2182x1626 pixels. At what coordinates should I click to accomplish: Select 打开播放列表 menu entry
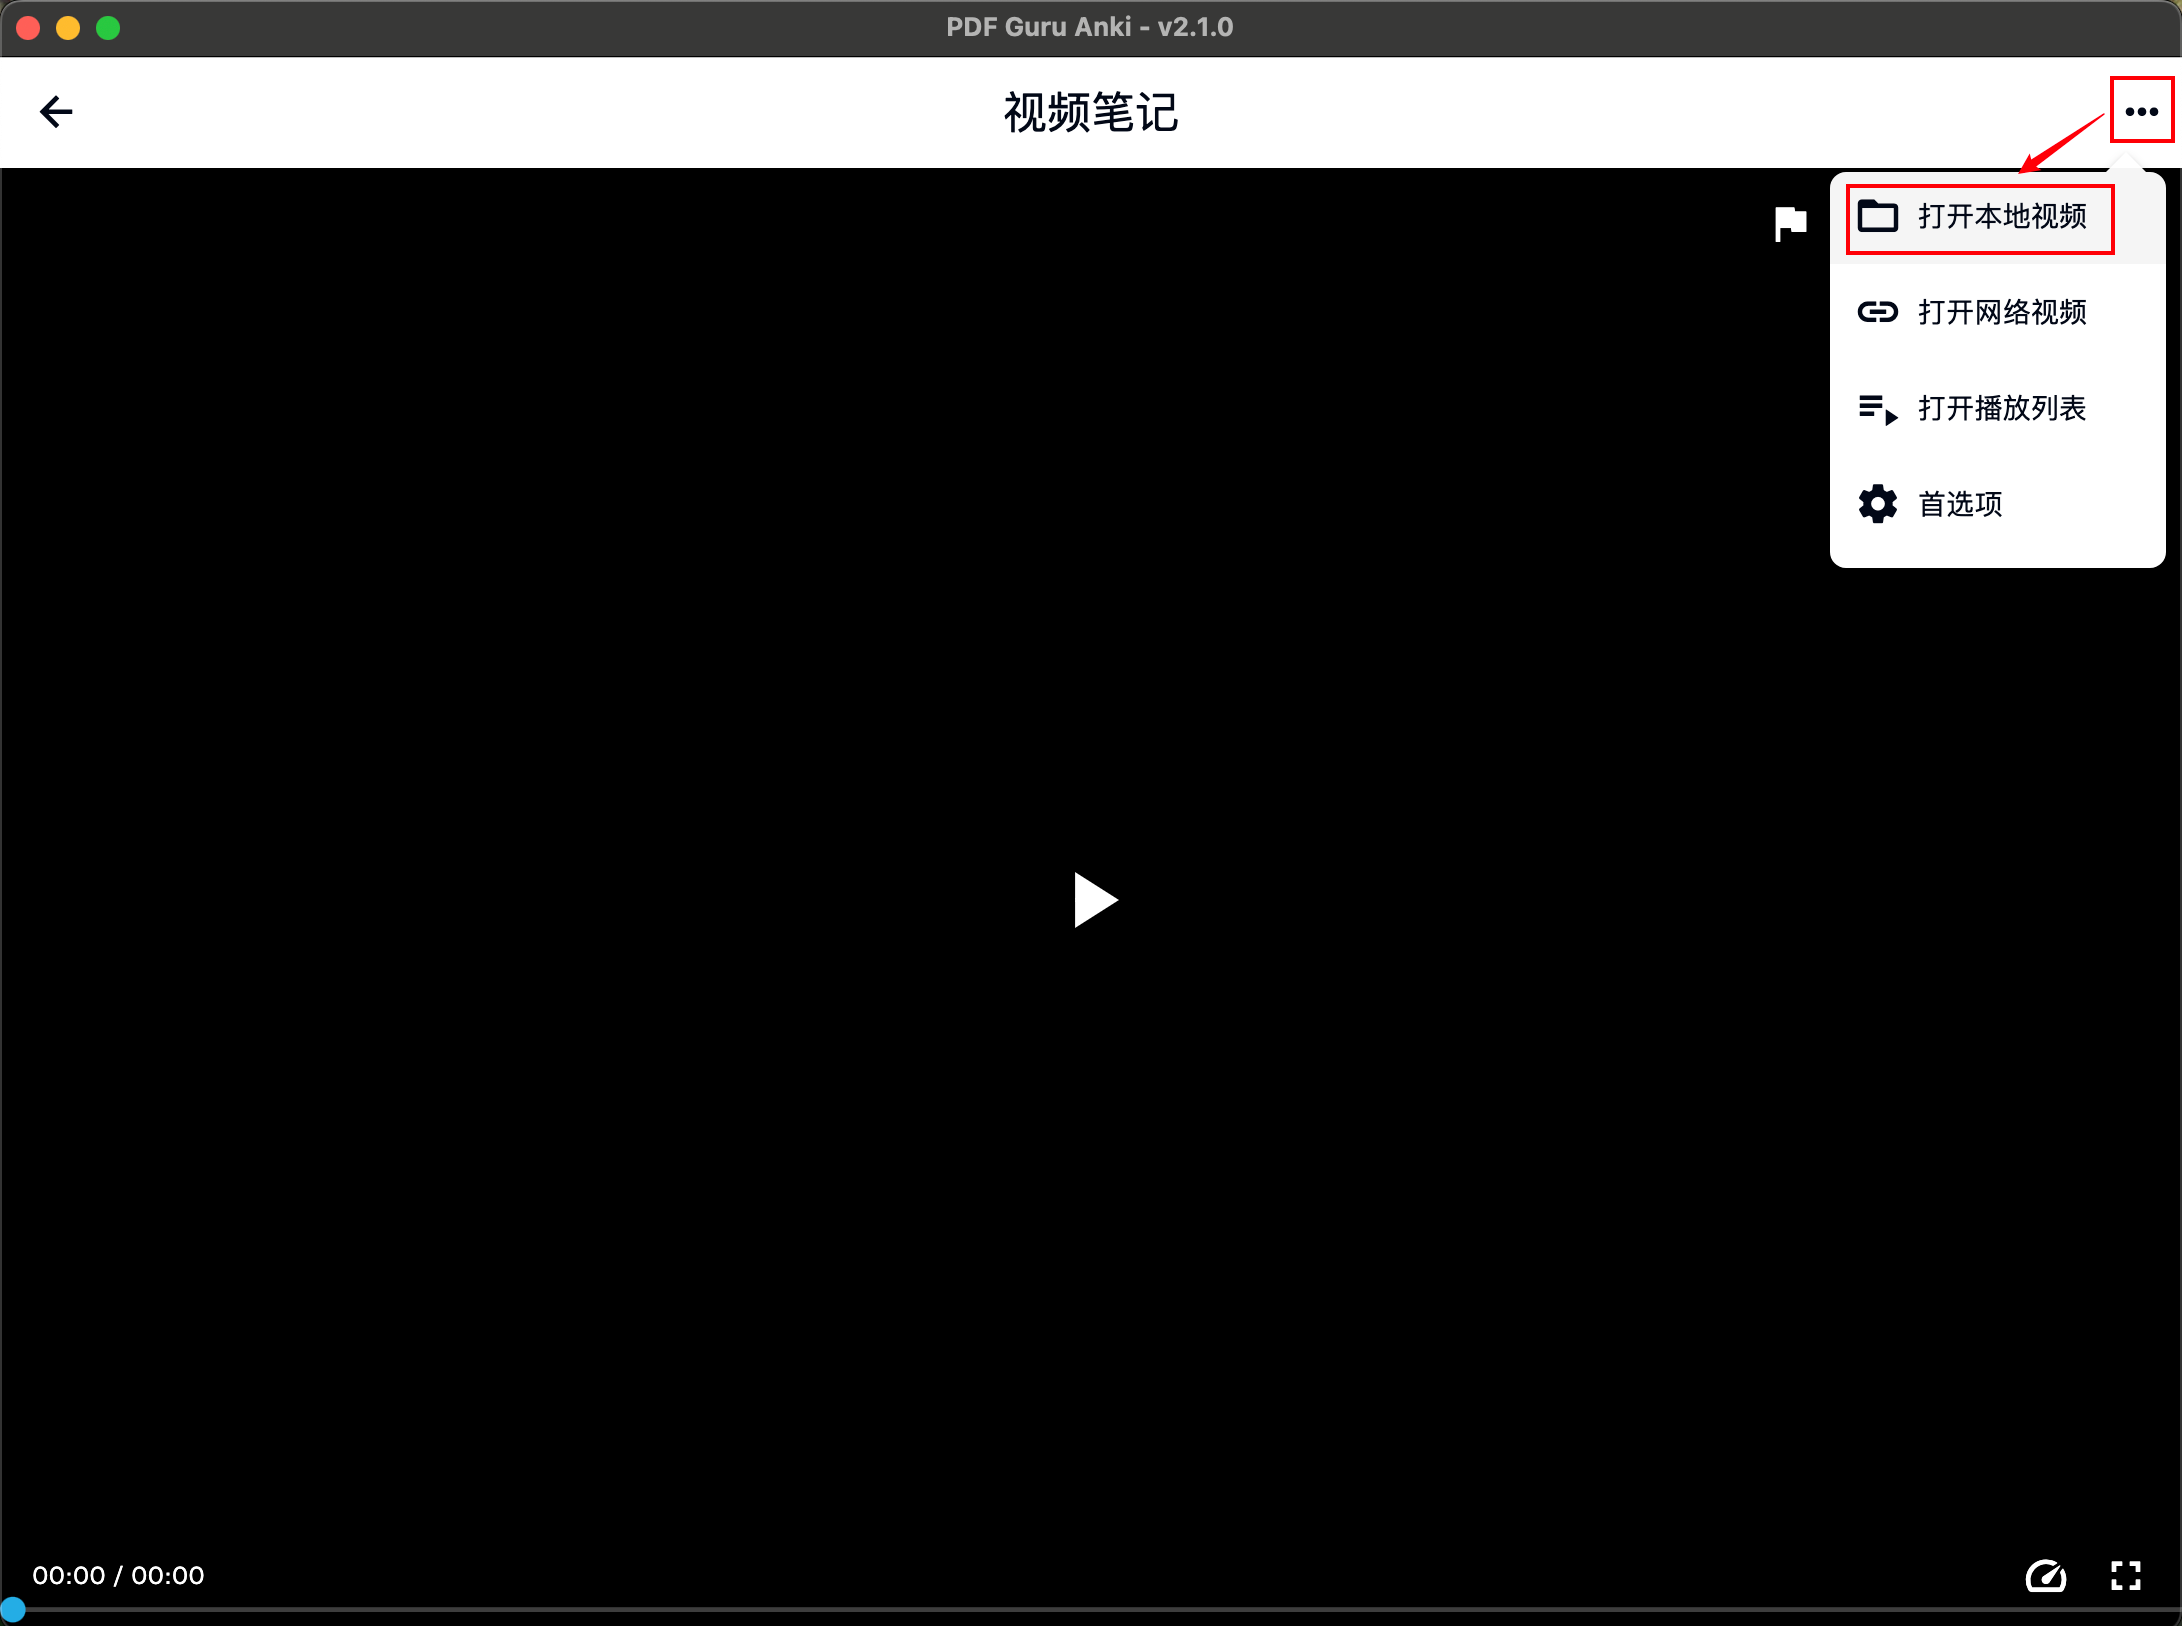coord(1997,408)
